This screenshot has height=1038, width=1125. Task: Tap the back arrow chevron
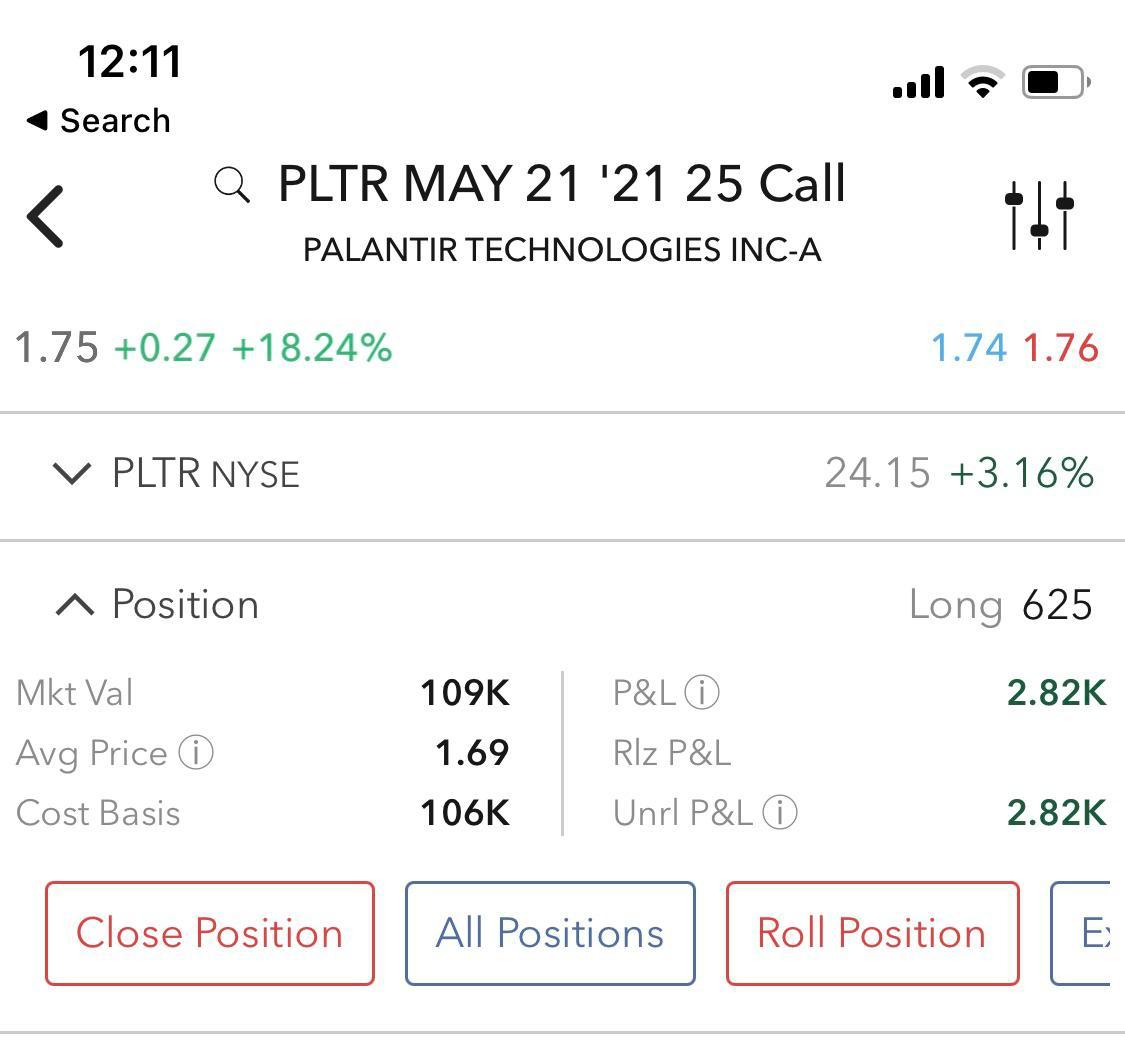(45, 216)
